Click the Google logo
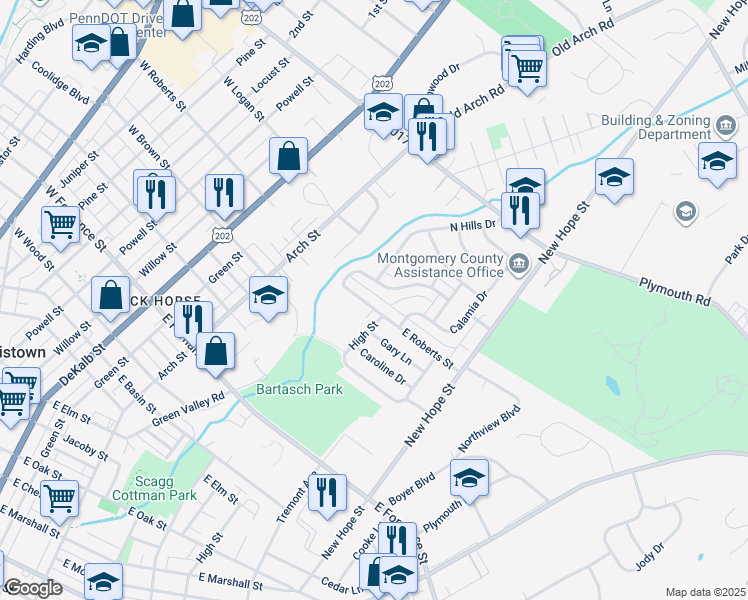The image size is (748, 600). point(33,588)
